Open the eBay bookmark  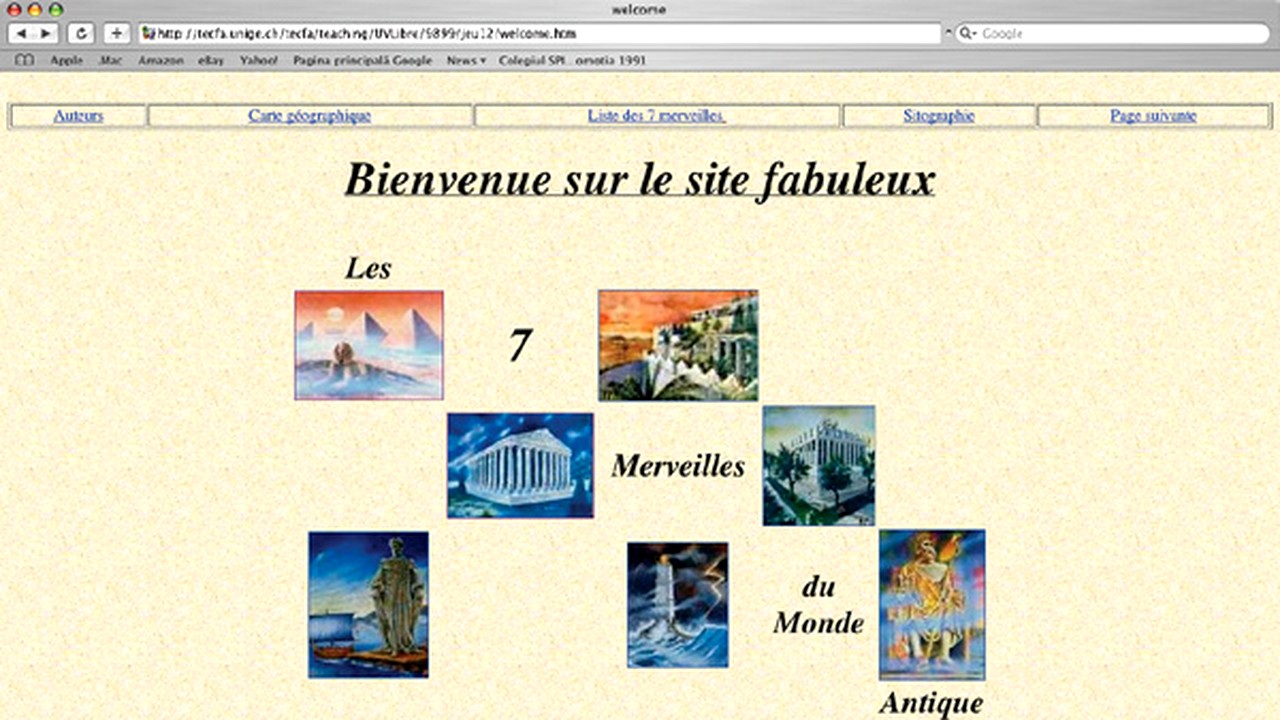pyautogui.click(x=211, y=61)
